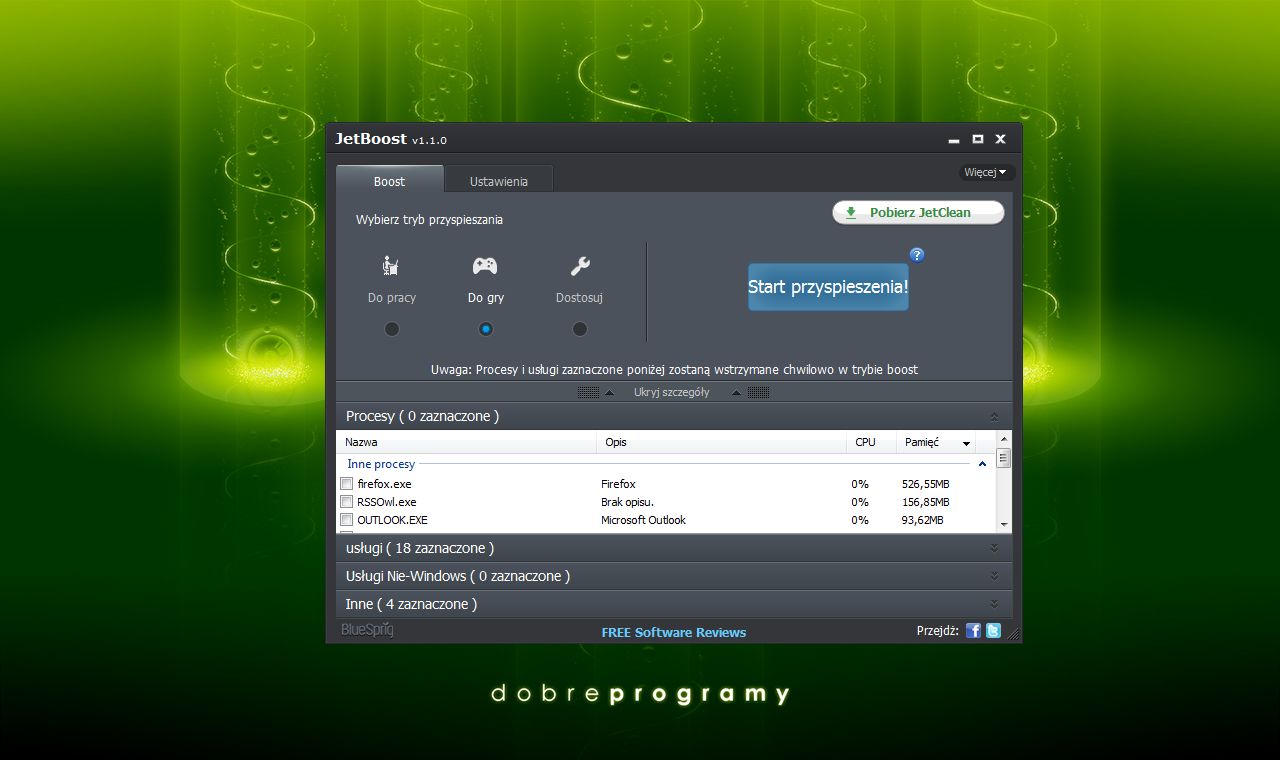
Task: Select the Dostosuj wrench icon
Action: pos(580,266)
